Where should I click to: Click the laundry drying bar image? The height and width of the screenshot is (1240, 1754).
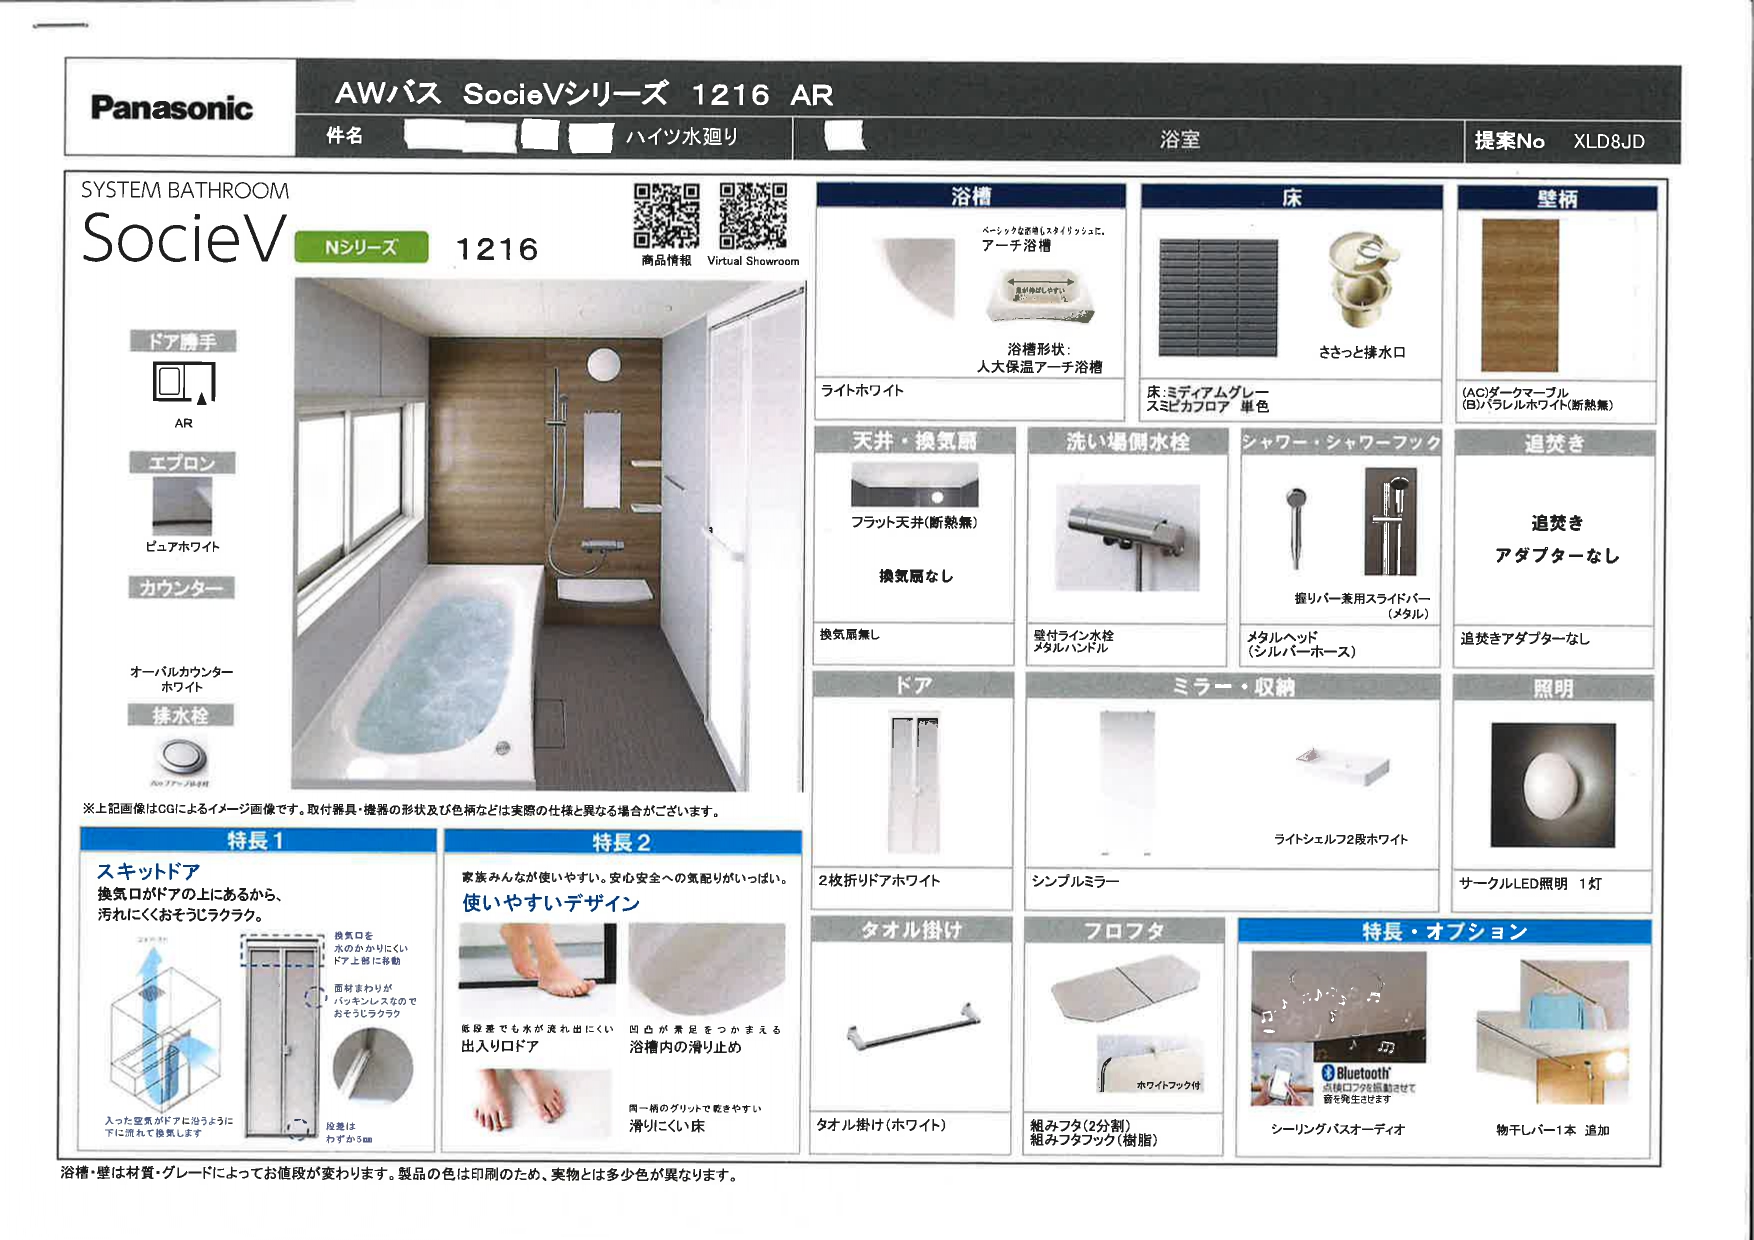[x=1552, y=1032]
